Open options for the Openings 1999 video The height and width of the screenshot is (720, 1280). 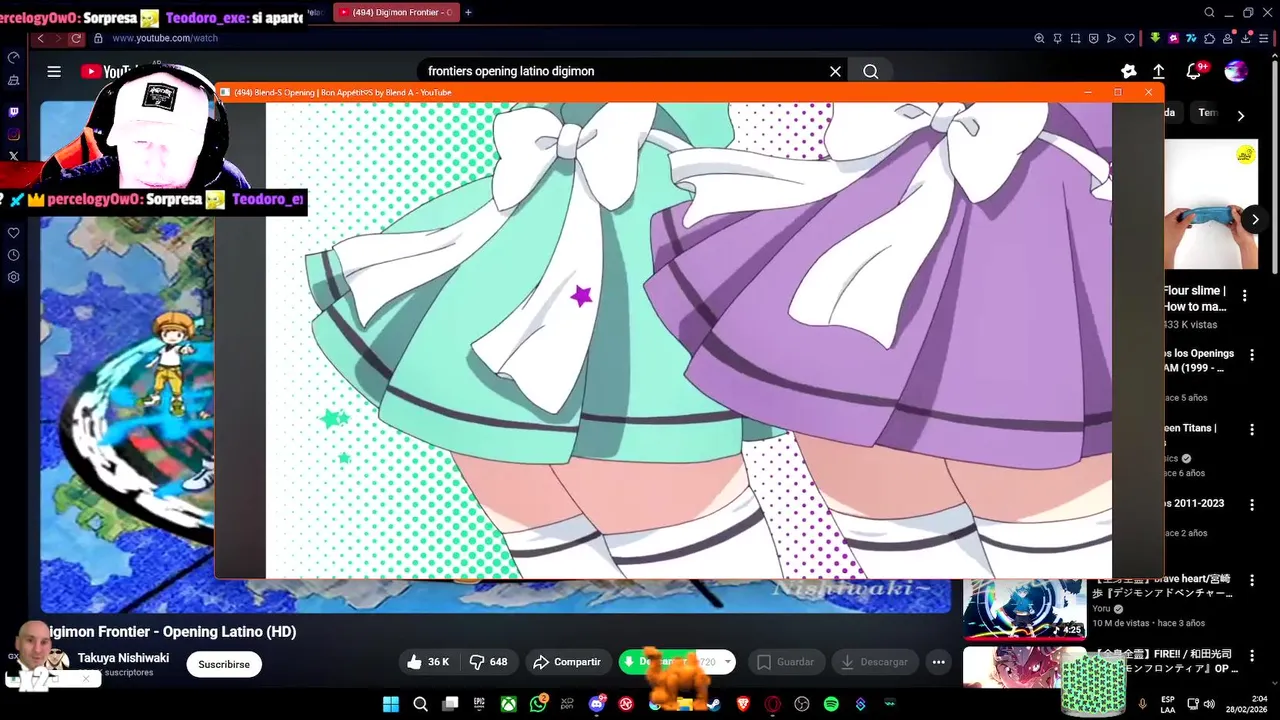tap(1251, 355)
